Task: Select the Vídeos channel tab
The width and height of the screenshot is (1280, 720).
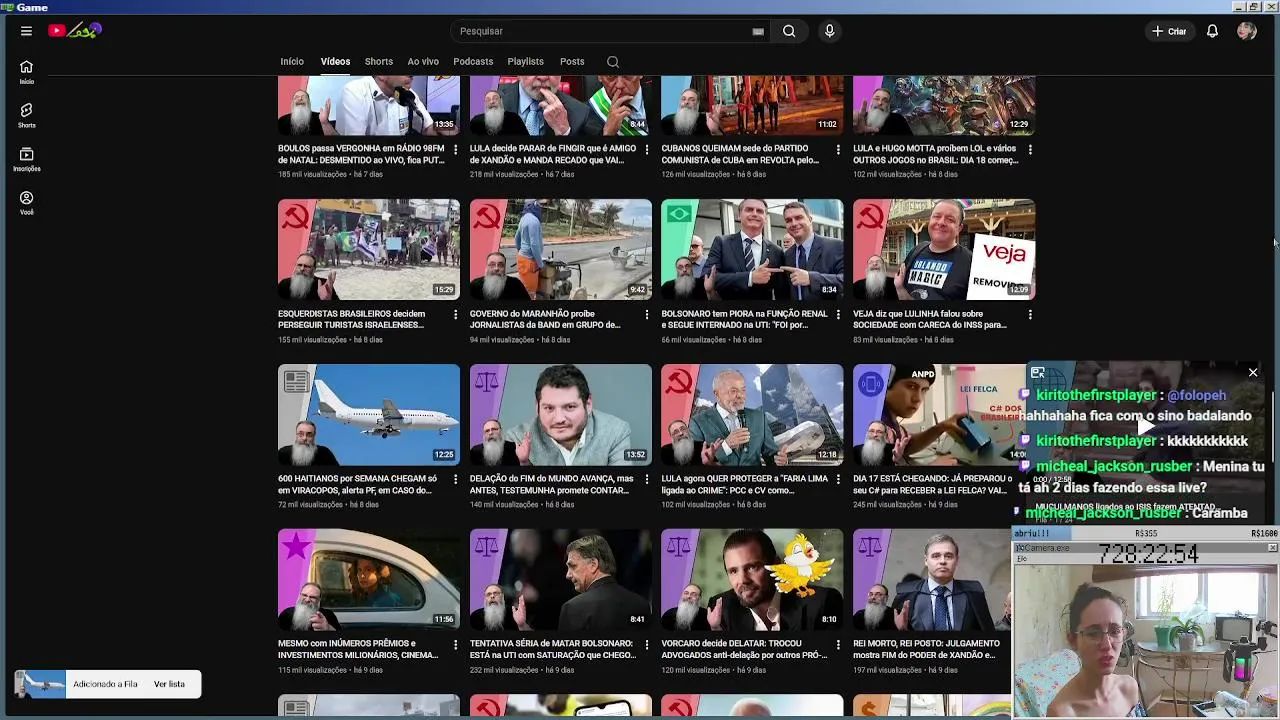Action: click(335, 62)
